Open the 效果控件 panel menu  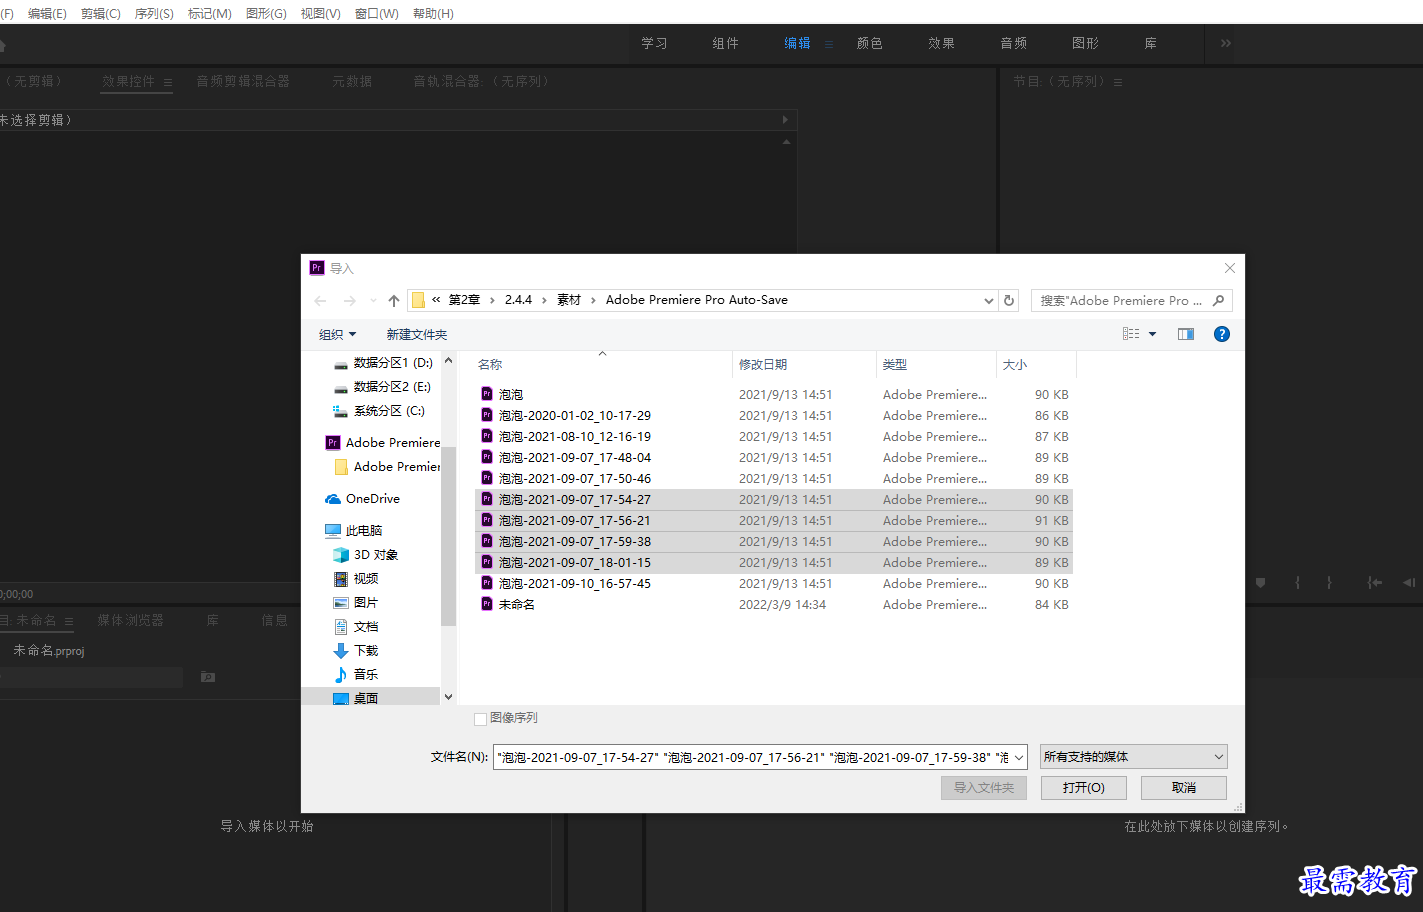coord(168,82)
